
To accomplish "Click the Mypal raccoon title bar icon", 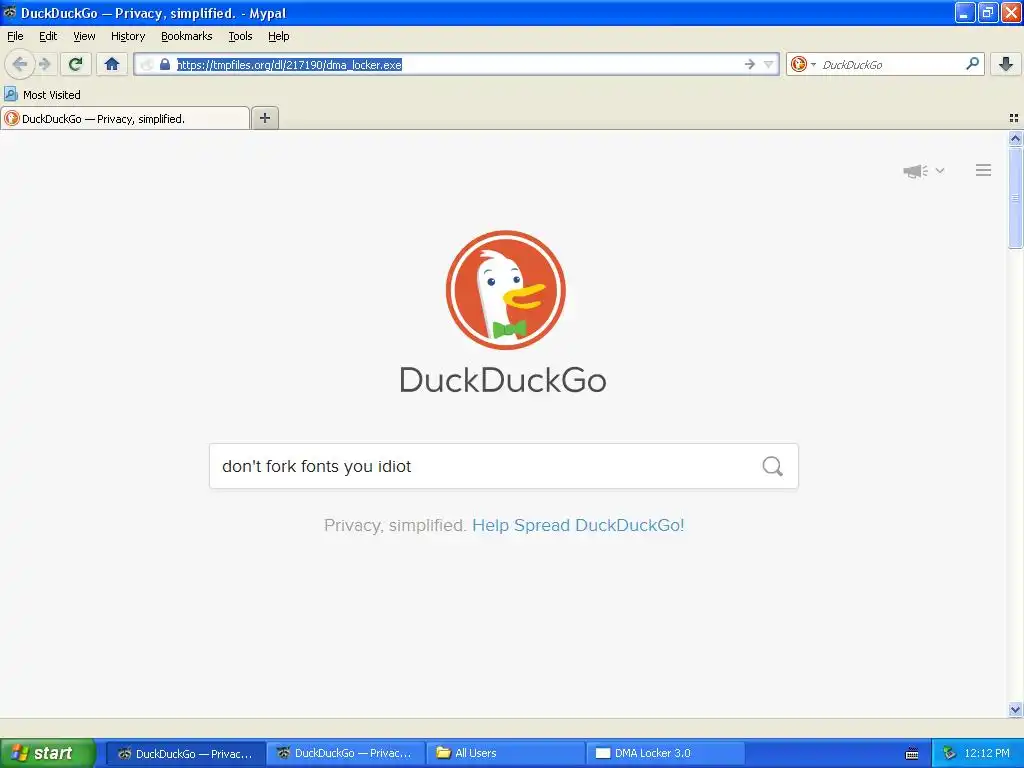I will point(10,12).
